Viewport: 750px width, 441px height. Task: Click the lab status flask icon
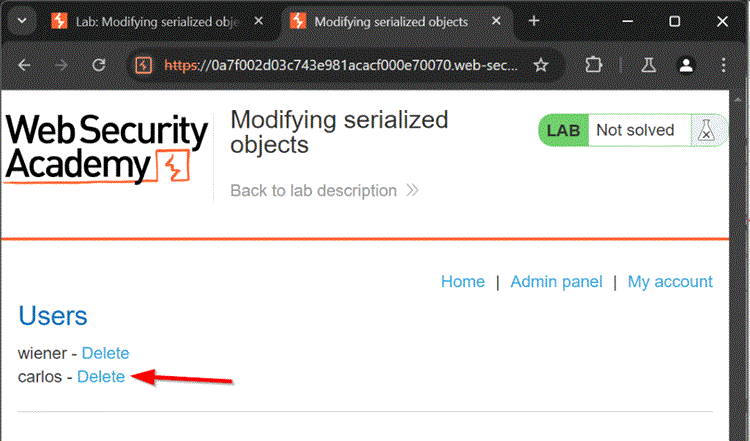[705, 130]
